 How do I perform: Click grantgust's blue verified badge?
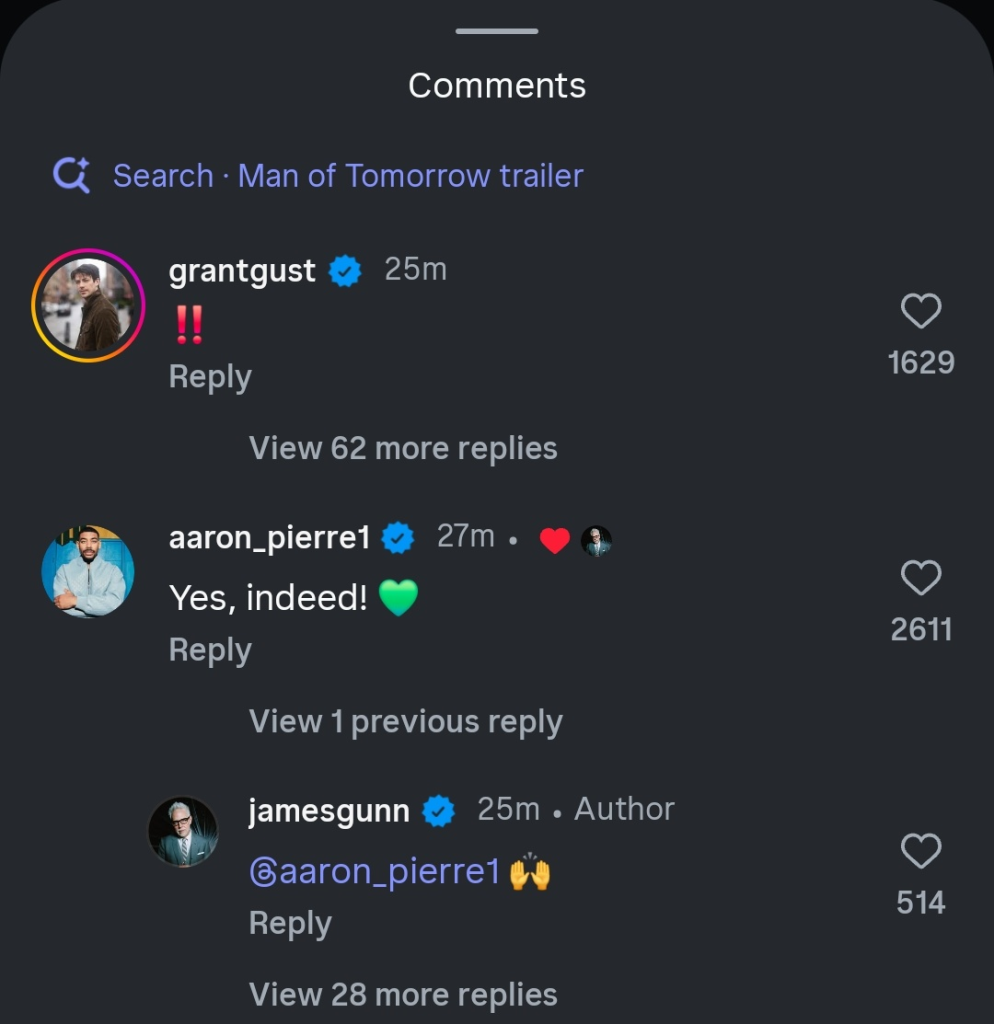pyautogui.click(x=345, y=271)
